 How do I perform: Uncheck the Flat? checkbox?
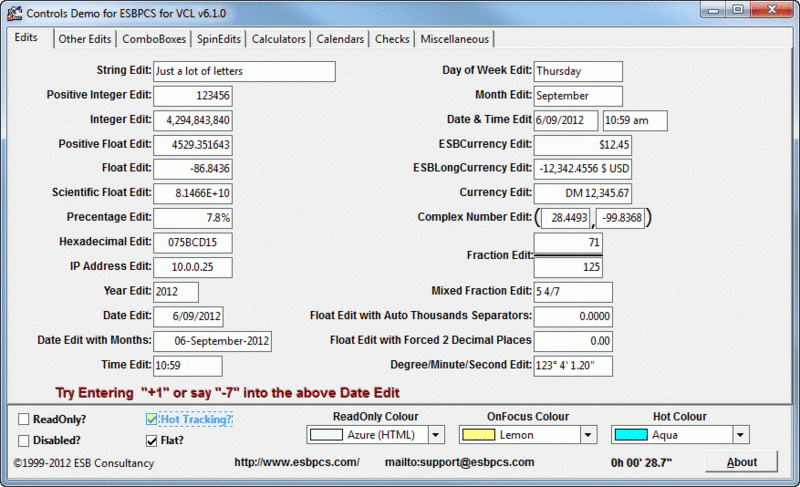(x=151, y=440)
